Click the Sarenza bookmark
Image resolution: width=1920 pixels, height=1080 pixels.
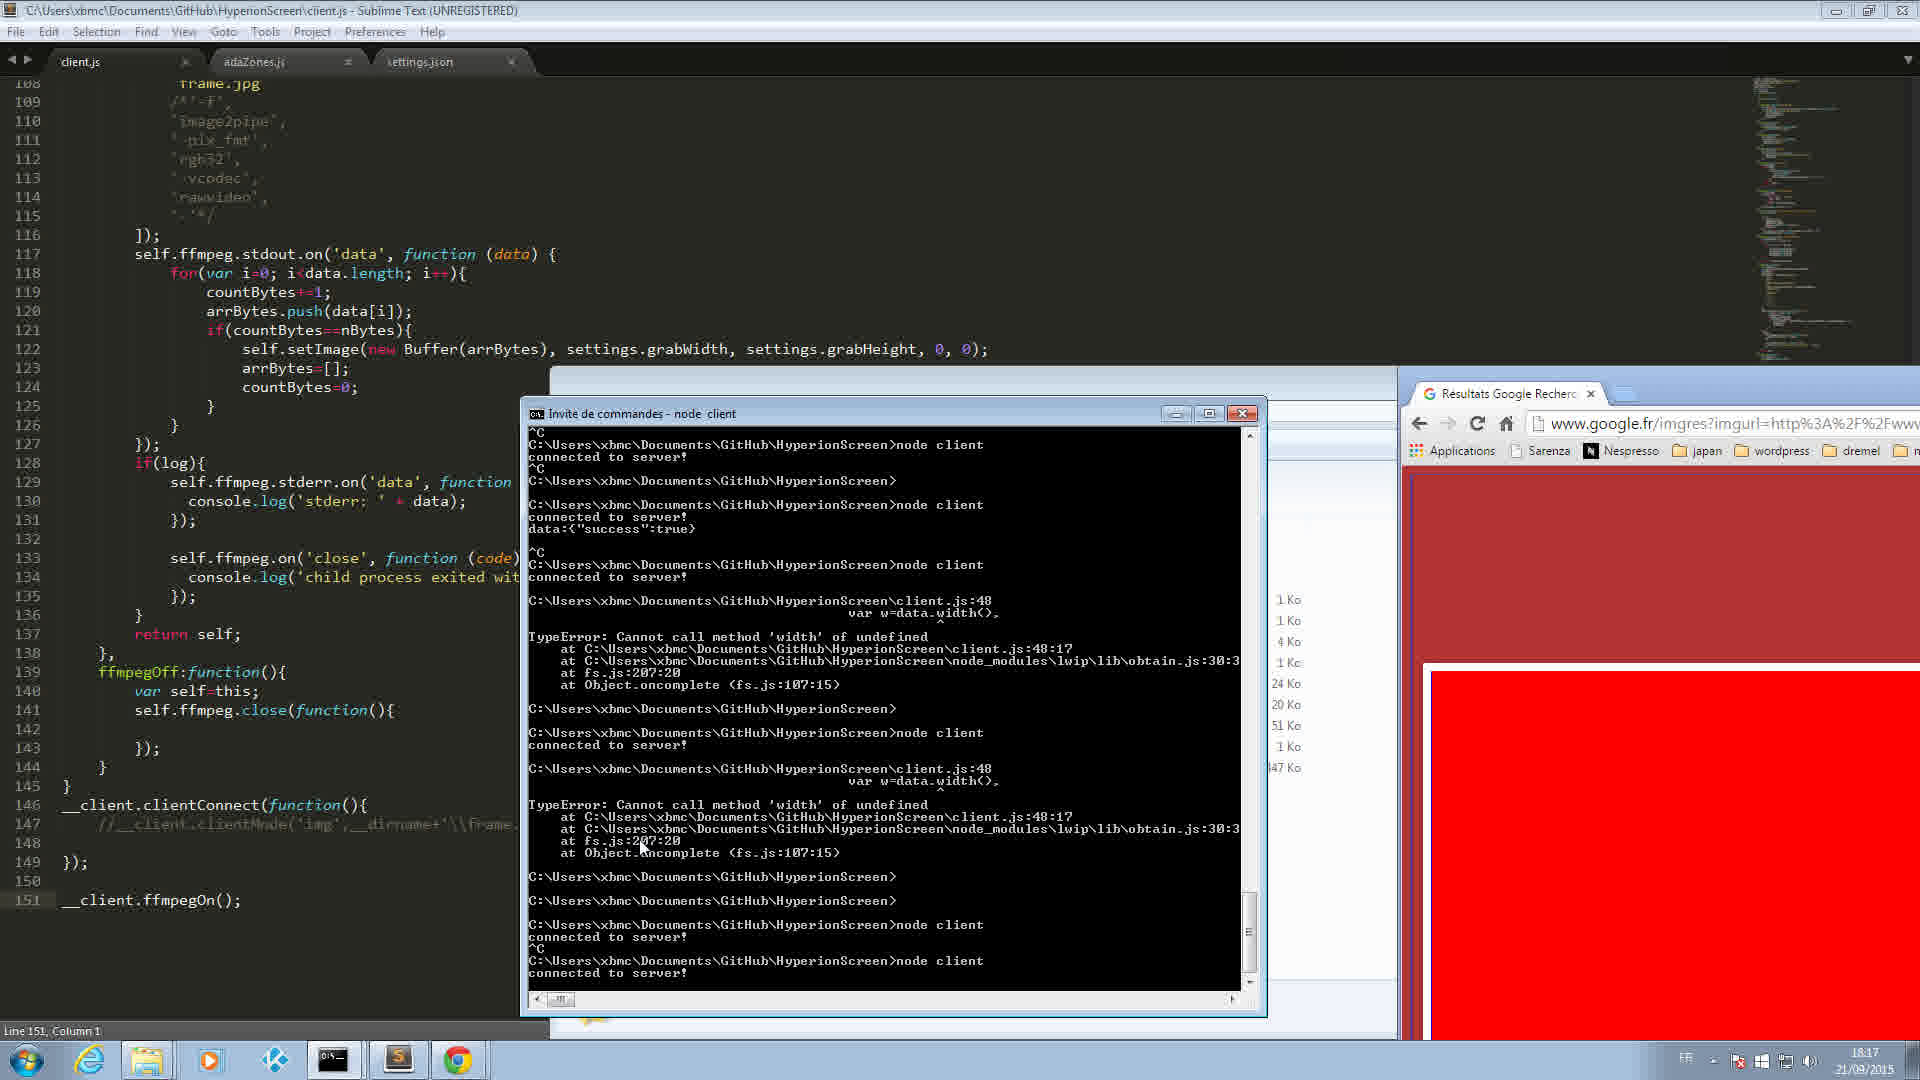(1540, 451)
